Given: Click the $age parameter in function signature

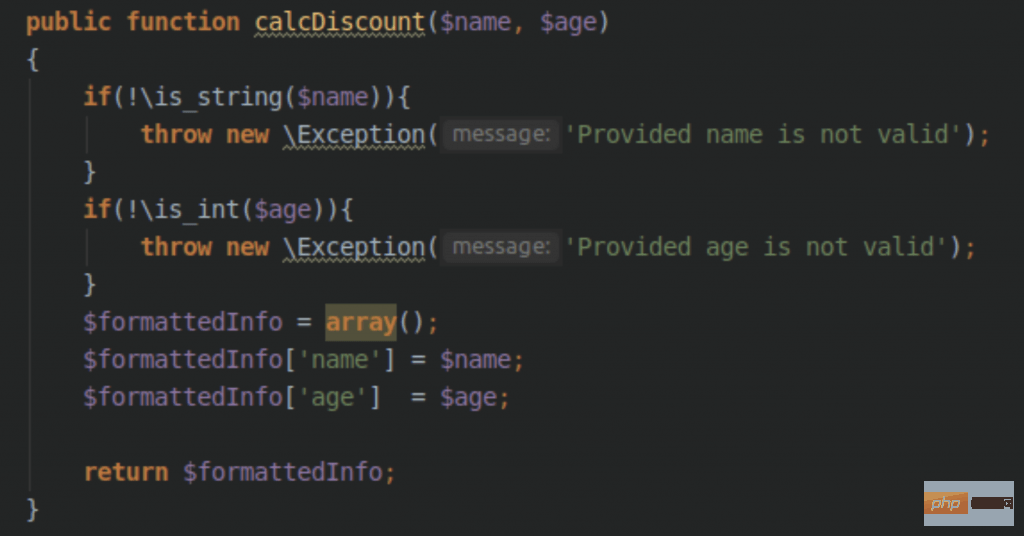Looking at the screenshot, I should [x=568, y=24].
